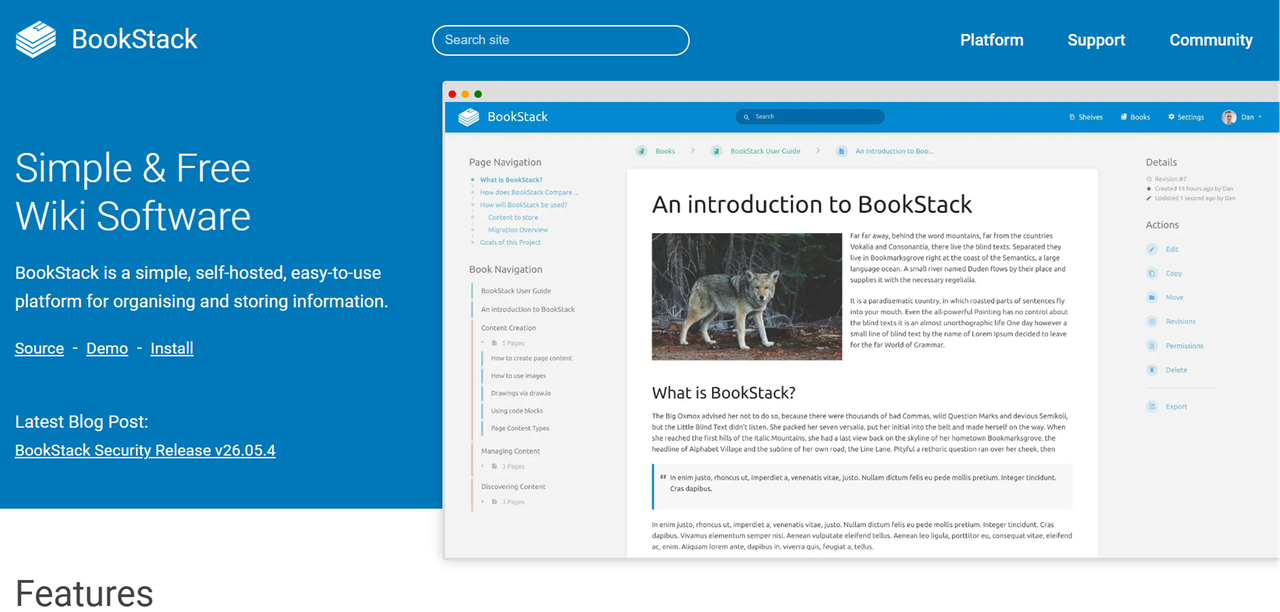This screenshot has height=612, width=1280.
Task: Open How to create page content
Action: coord(531,358)
